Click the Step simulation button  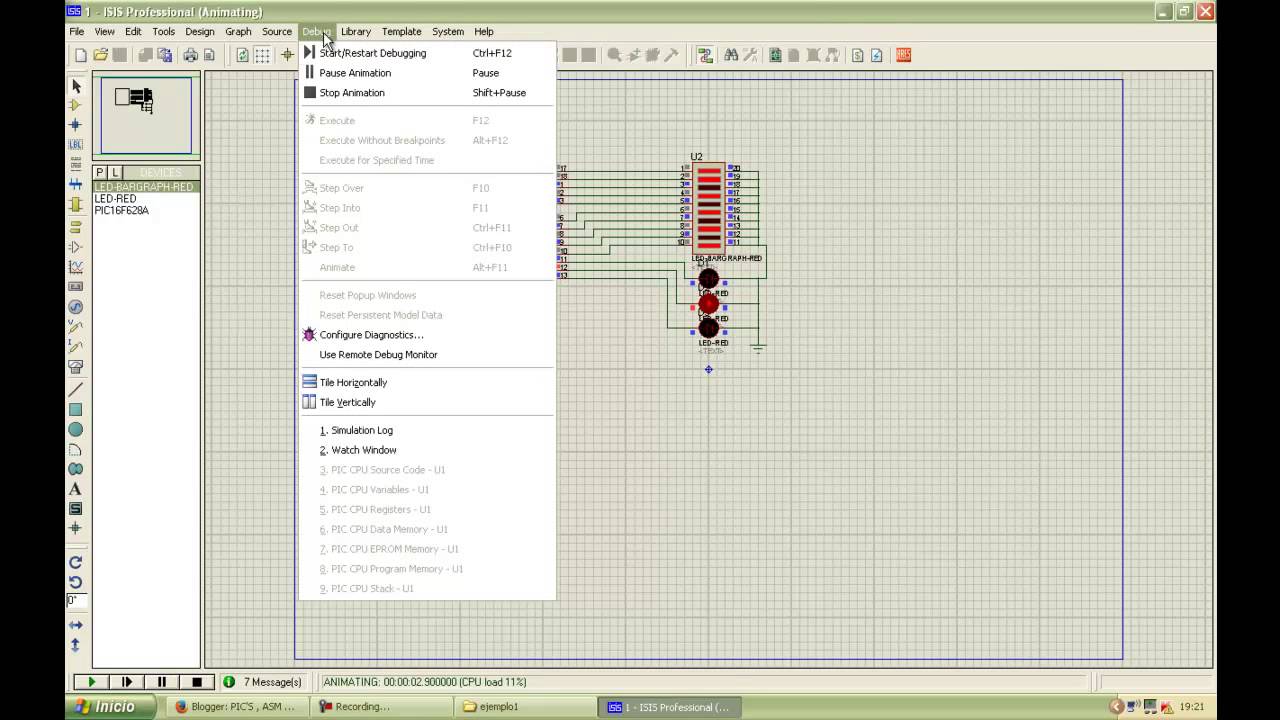coord(126,682)
